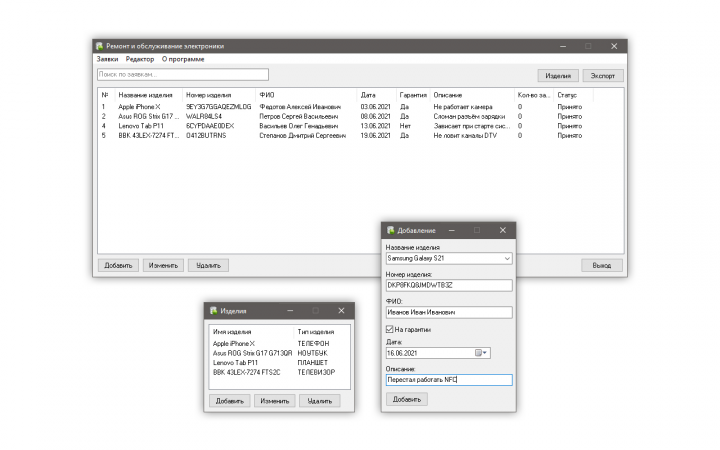
Task: Open the Изделия button in main window
Action: 558,76
